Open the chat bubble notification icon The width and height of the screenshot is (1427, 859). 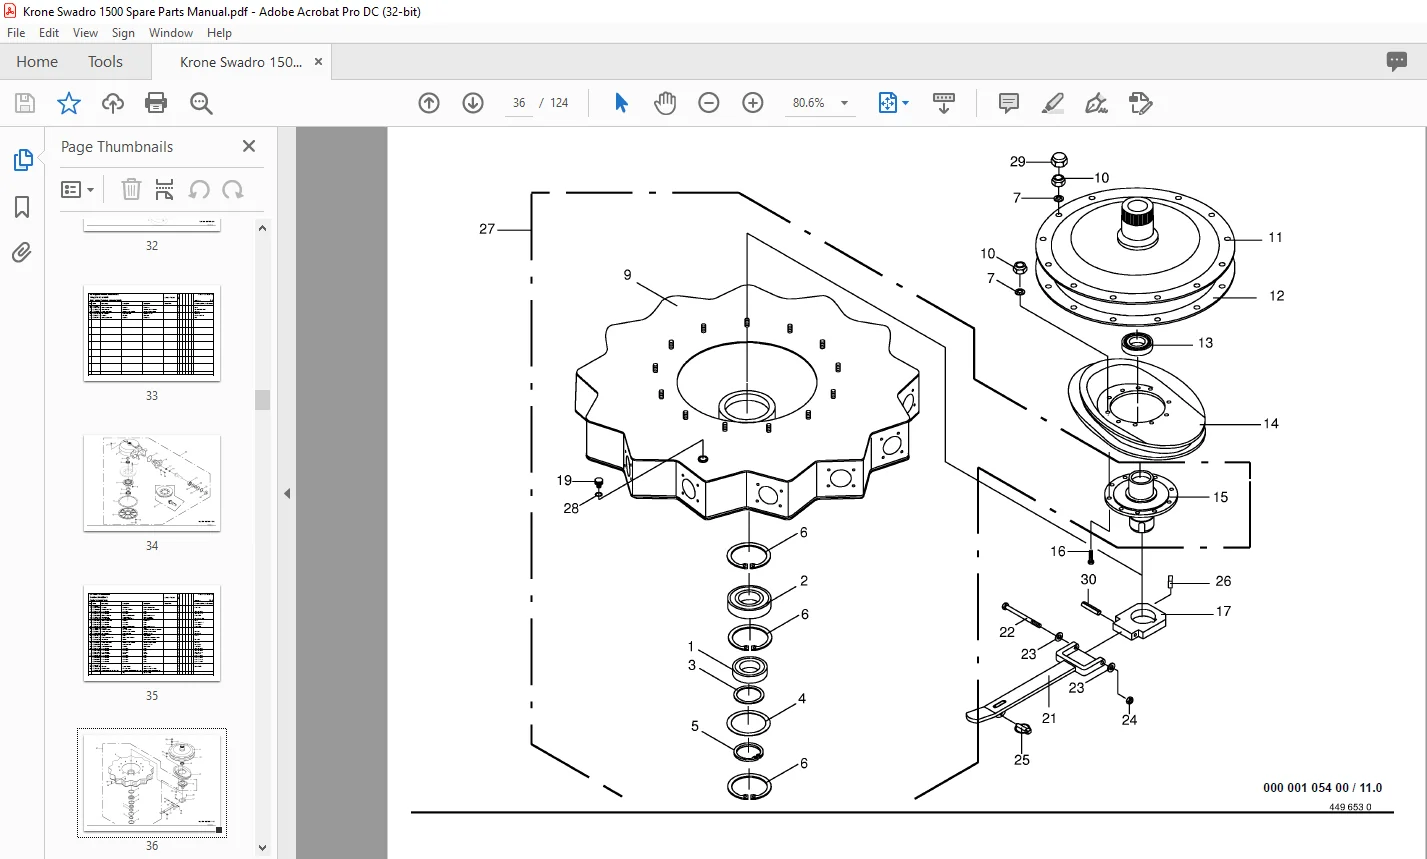tap(1397, 62)
